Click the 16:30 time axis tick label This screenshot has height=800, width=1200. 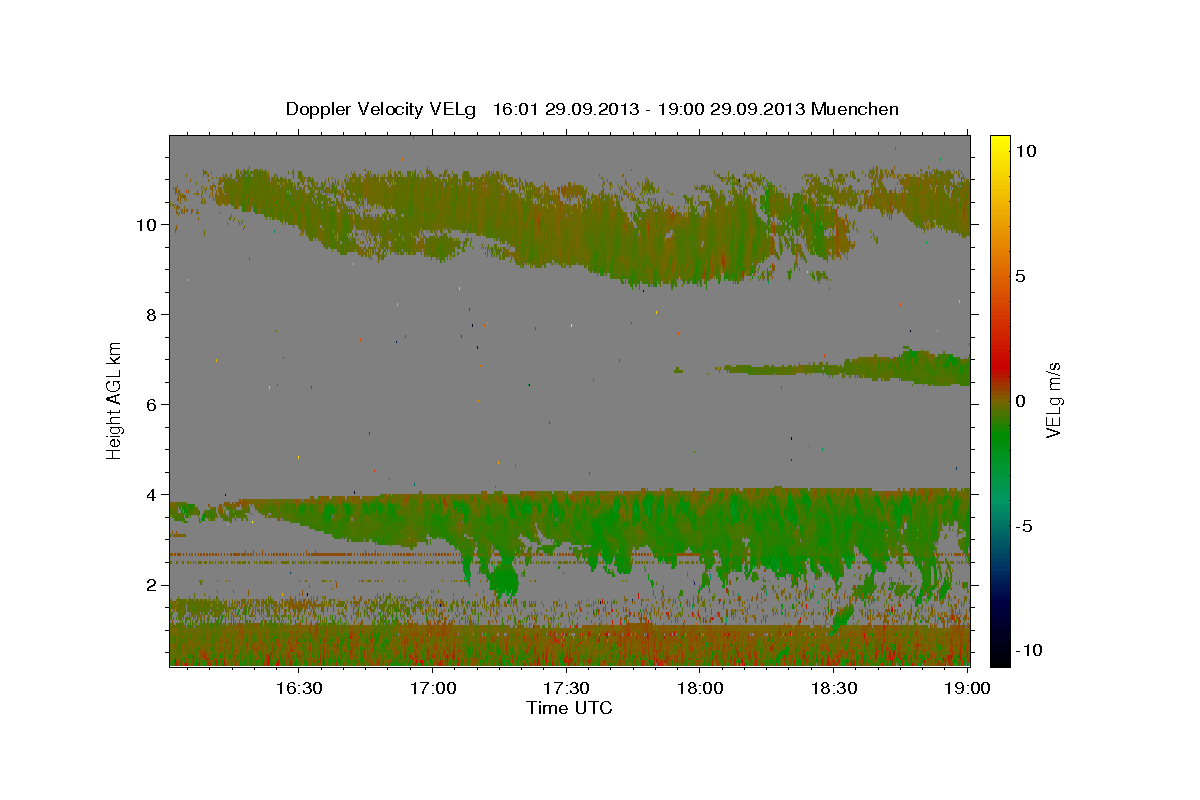point(299,688)
